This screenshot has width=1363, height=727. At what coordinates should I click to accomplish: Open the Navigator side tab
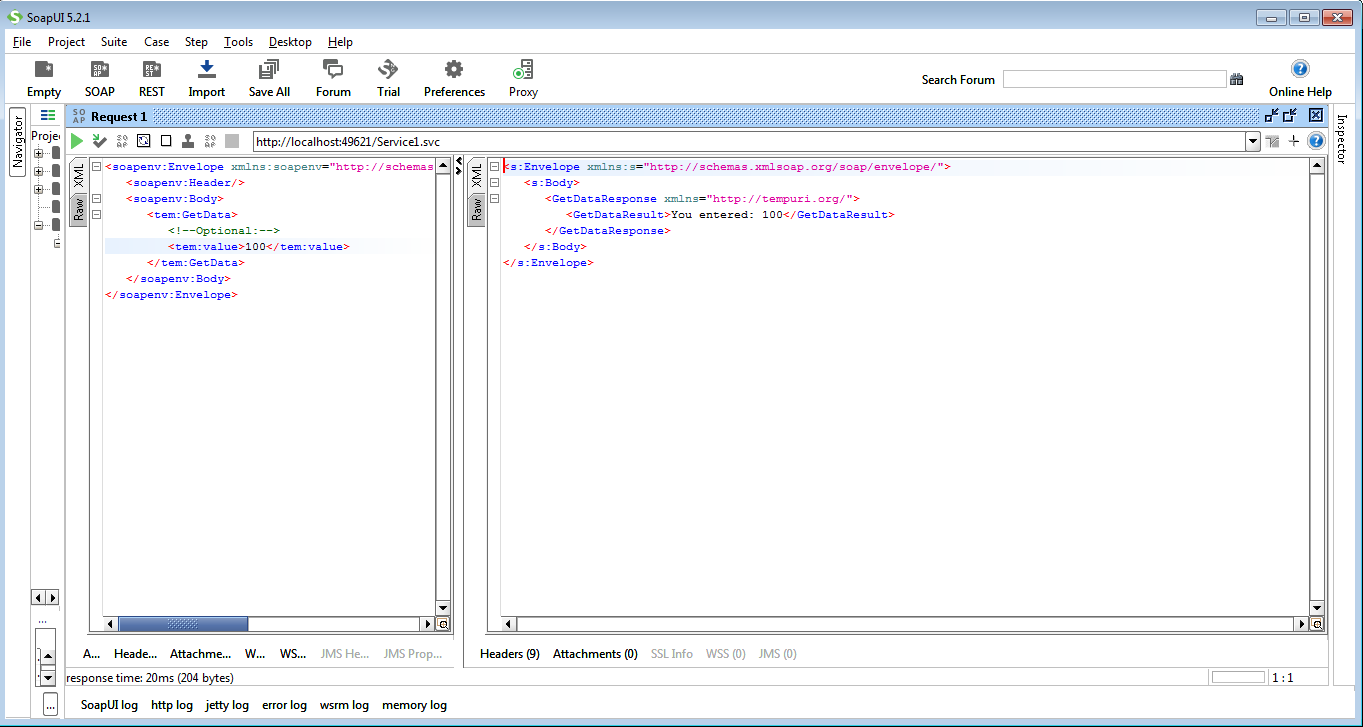pyautogui.click(x=17, y=141)
